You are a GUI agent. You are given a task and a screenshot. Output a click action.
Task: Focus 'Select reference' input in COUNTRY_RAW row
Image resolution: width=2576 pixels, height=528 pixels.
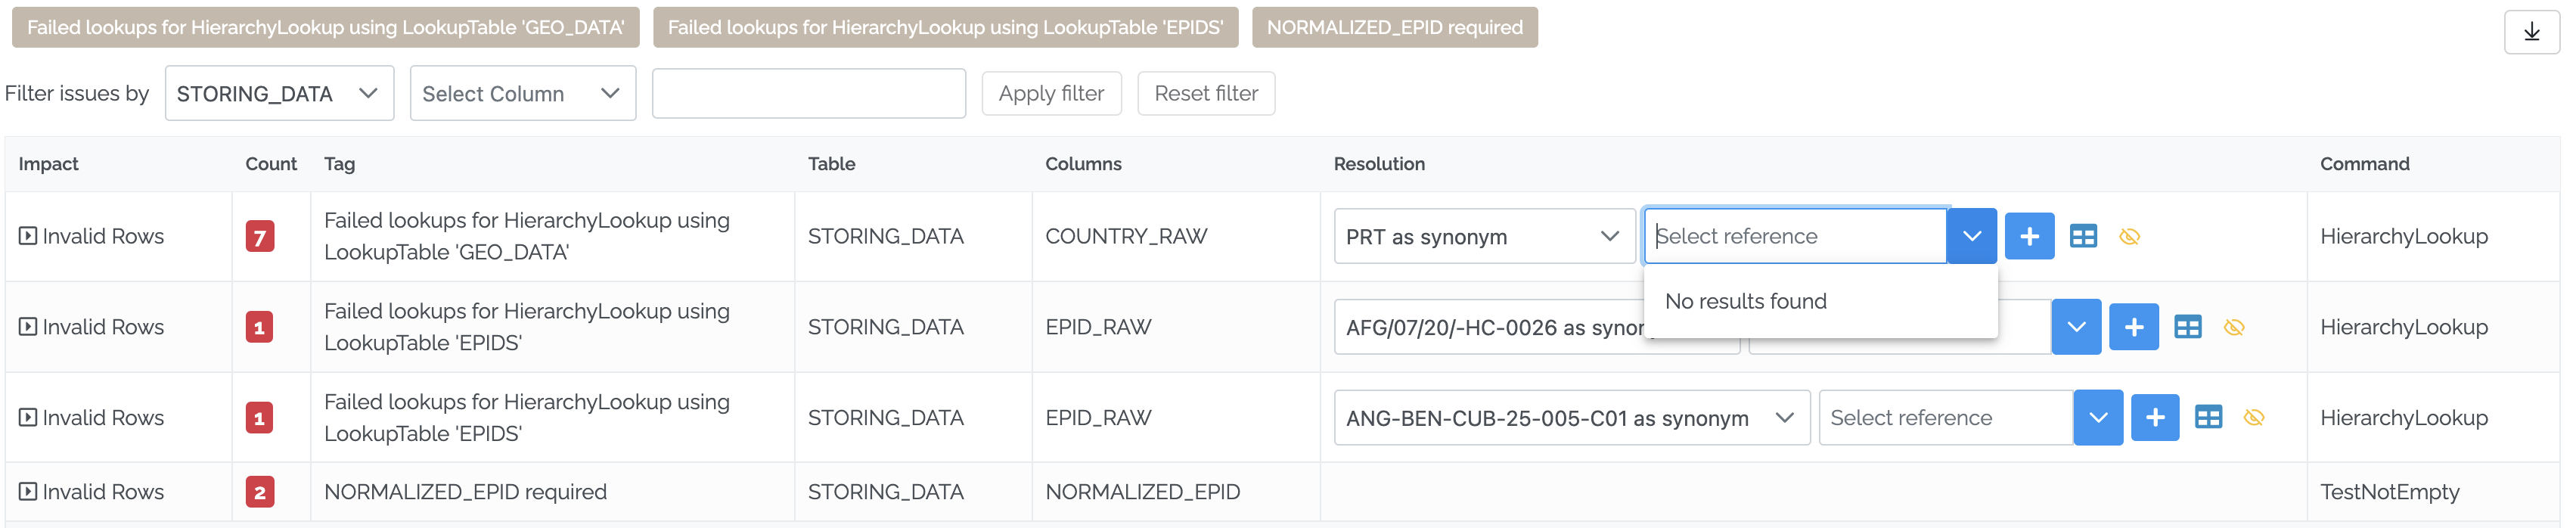(x=1795, y=236)
